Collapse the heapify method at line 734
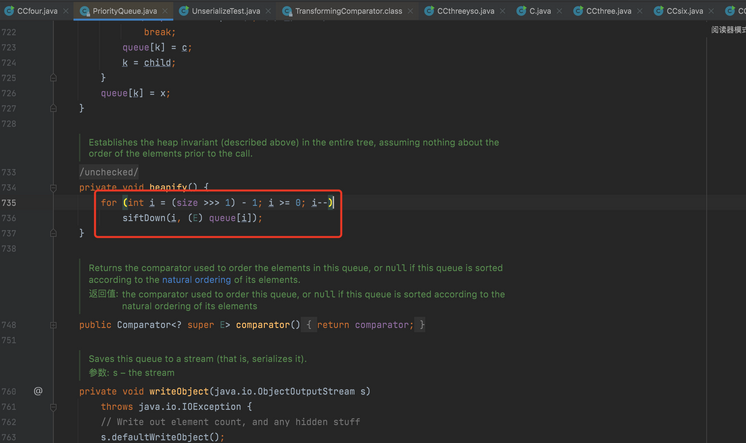This screenshot has width=746, height=443. pyautogui.click(x=53, y=188)
